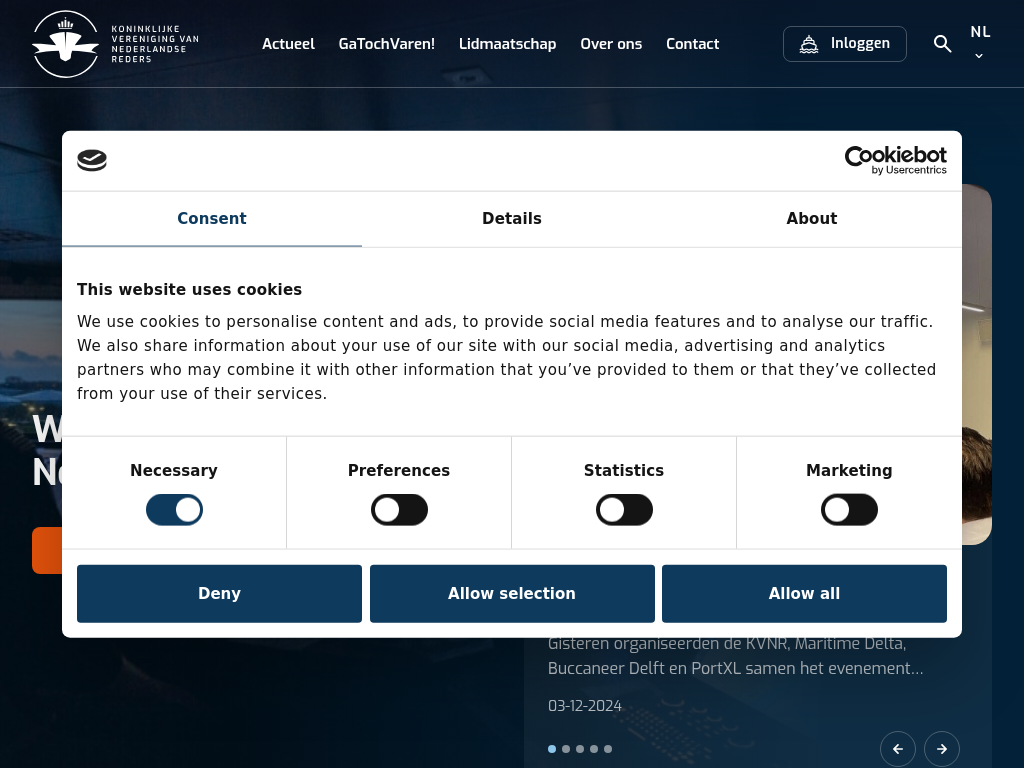This screenshot has width=1024, height=768.
Task: Click the Allow selection button
Action: pos(512,594)
